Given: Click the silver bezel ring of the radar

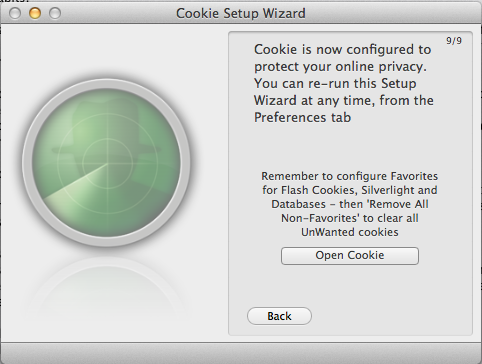Looking at the screenshot, I should coord(107,84).
